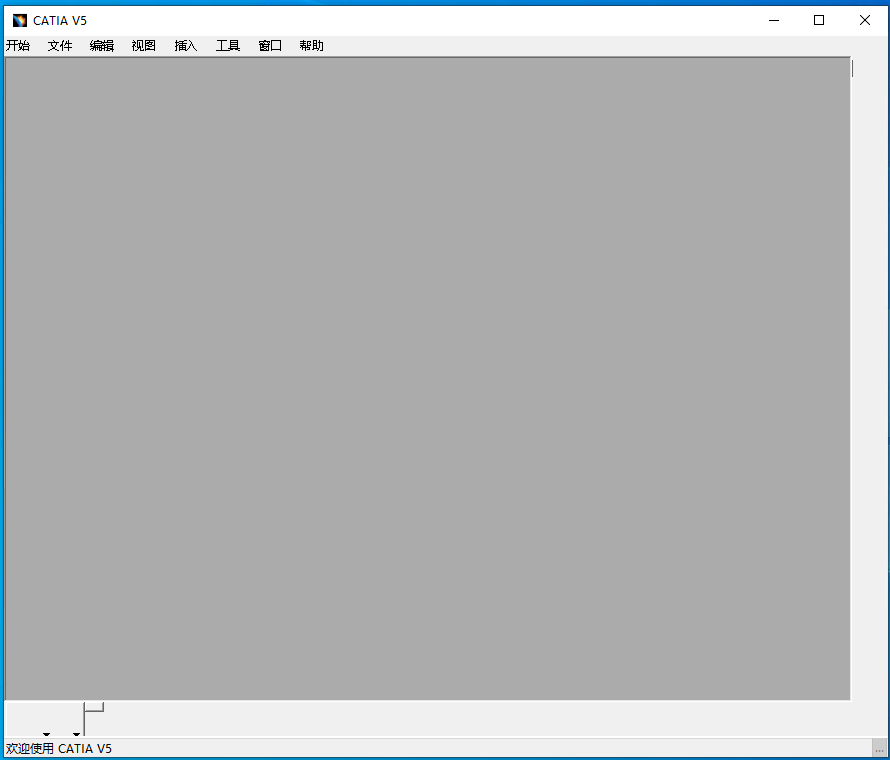
Task: Open the 工具 (Tools) menu
Action: coord(228,46)
